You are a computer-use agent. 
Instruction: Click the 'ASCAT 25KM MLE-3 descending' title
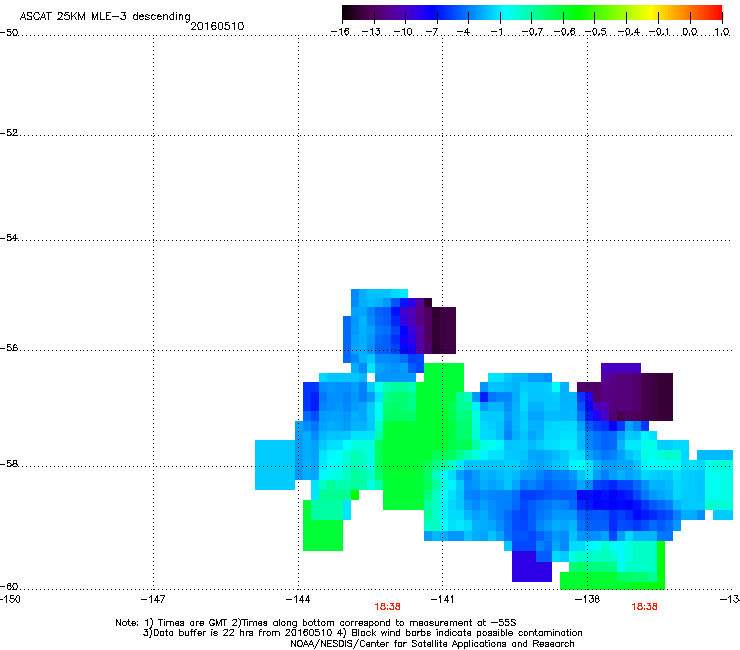point(105,16)
